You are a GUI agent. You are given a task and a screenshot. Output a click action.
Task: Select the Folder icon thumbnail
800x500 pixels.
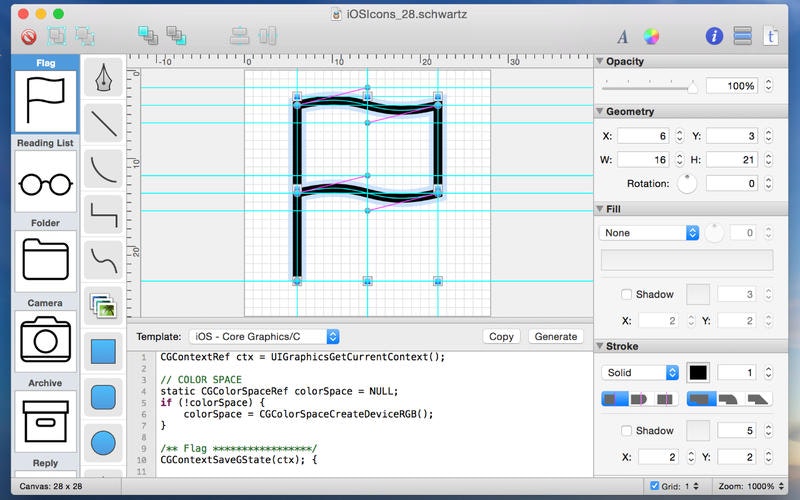pyautogui.click(x=45, y=262)
